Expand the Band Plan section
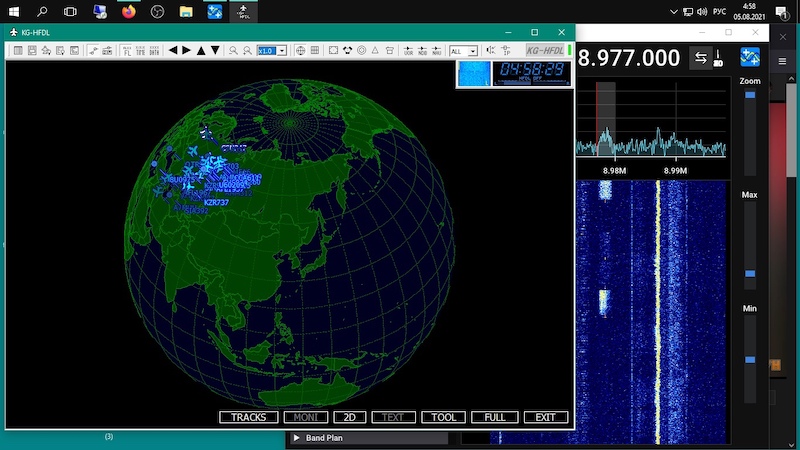 click(297, 438)
